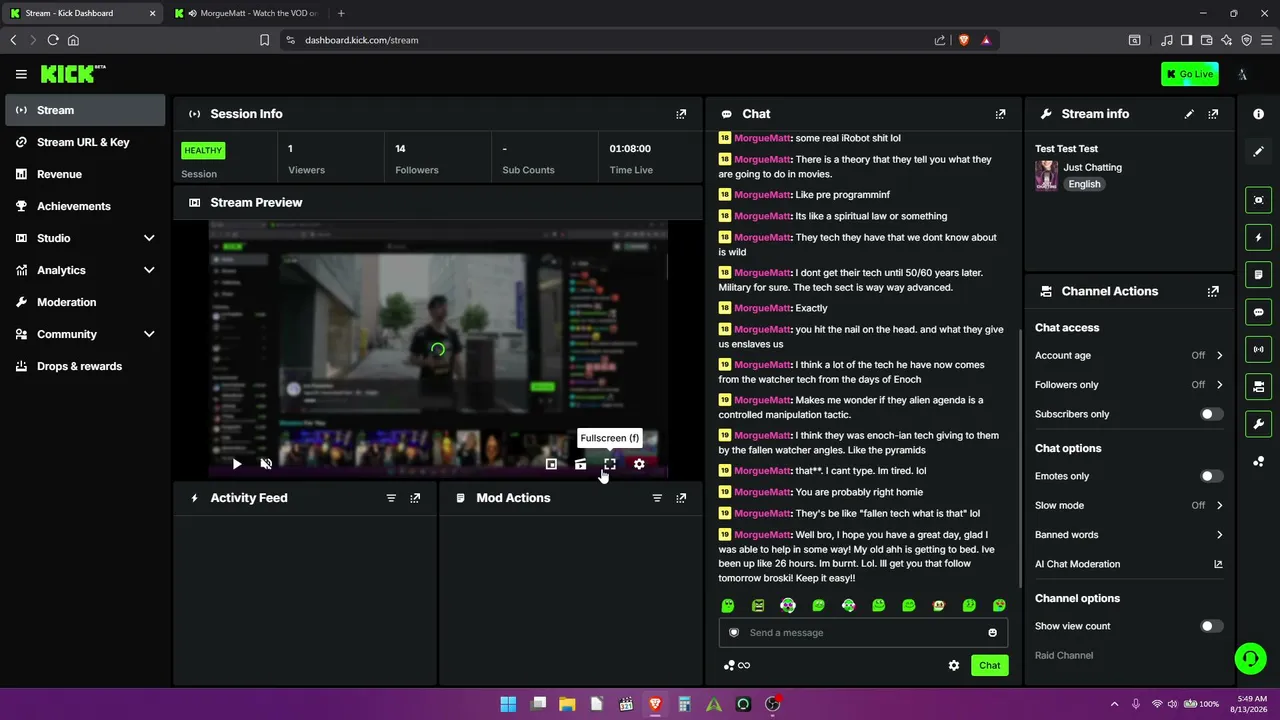
Task: Toggle stream preview widget in right rail
Action: pyautogui.click(x=1259, y=200)
